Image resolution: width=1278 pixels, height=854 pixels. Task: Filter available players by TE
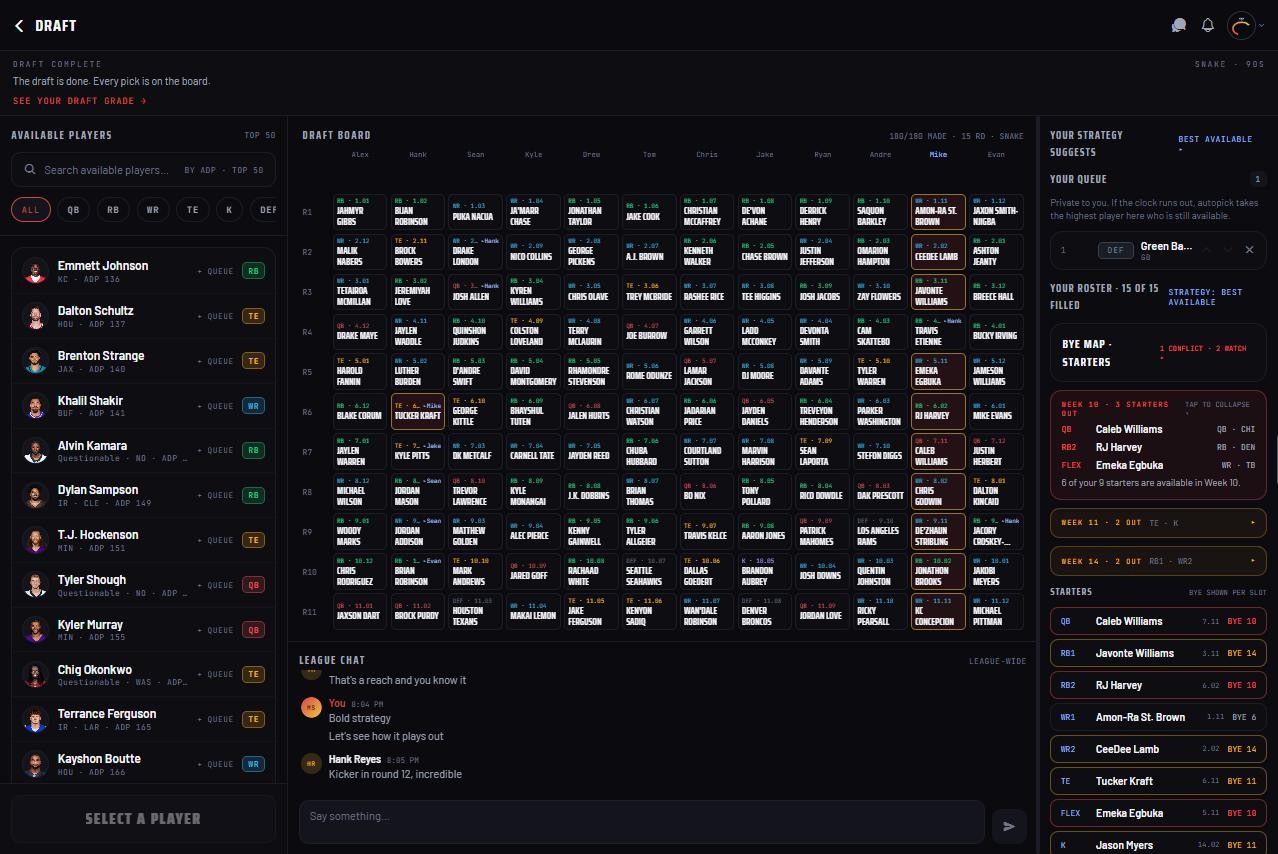[x=193, y=210]
